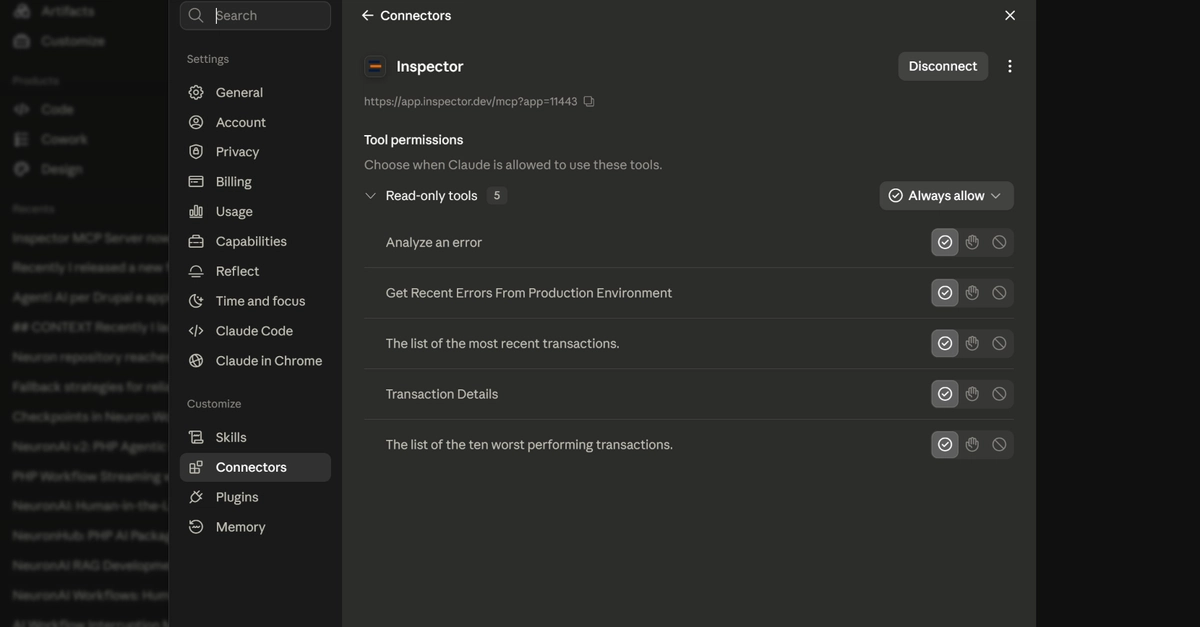Click the Read-only tools count badge 5
Image resolution: width=1200 pixels, height=627 pixels.
497,196
